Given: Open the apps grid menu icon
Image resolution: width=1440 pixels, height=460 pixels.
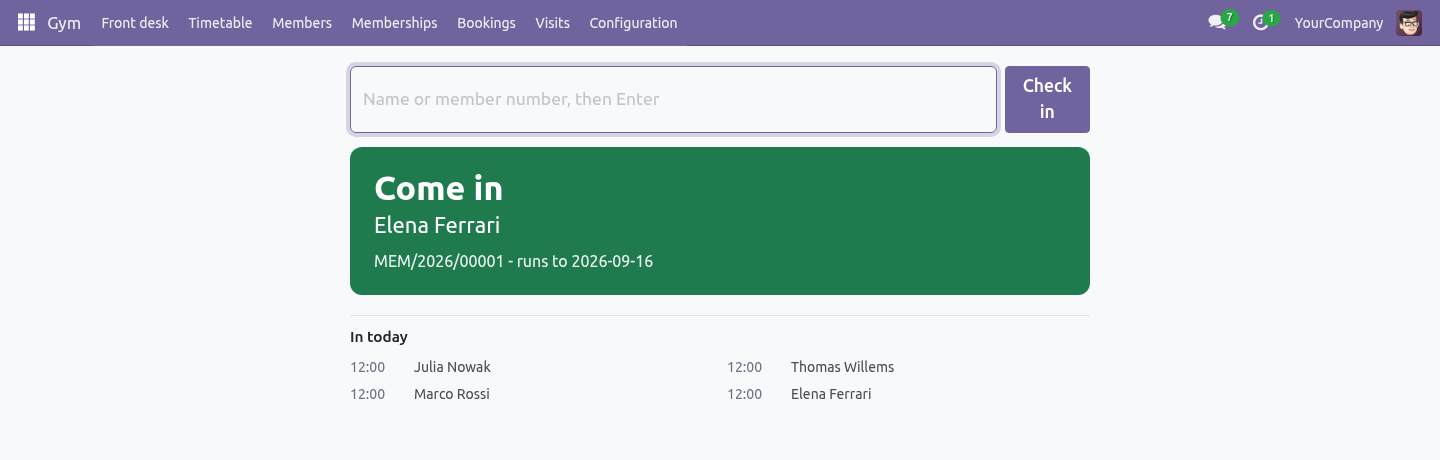Looking at the screenshot, I should point(26,22).
